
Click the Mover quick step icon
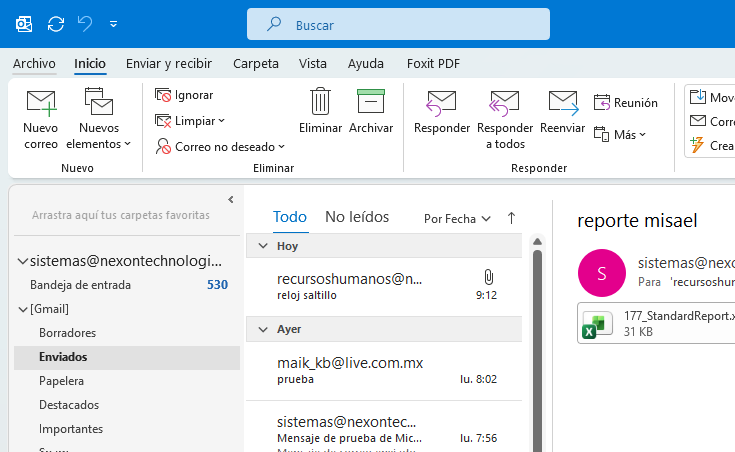point(698,97)
